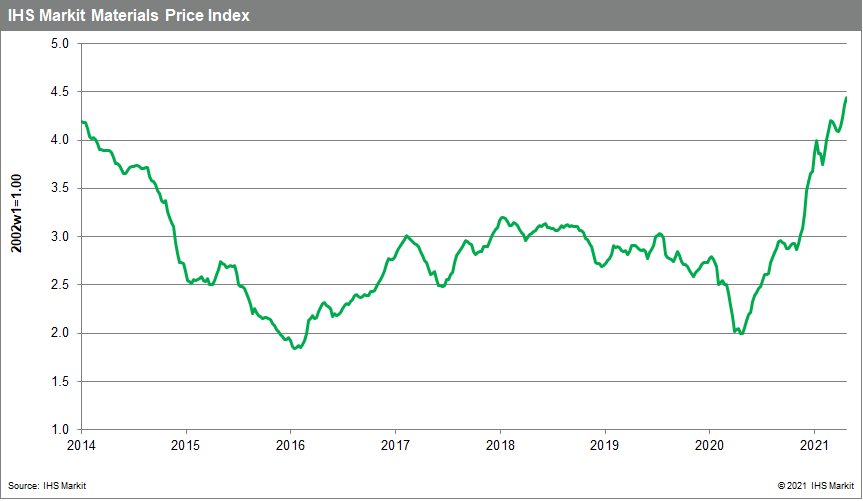Click the Source: IHS Markit footer text

50,485
